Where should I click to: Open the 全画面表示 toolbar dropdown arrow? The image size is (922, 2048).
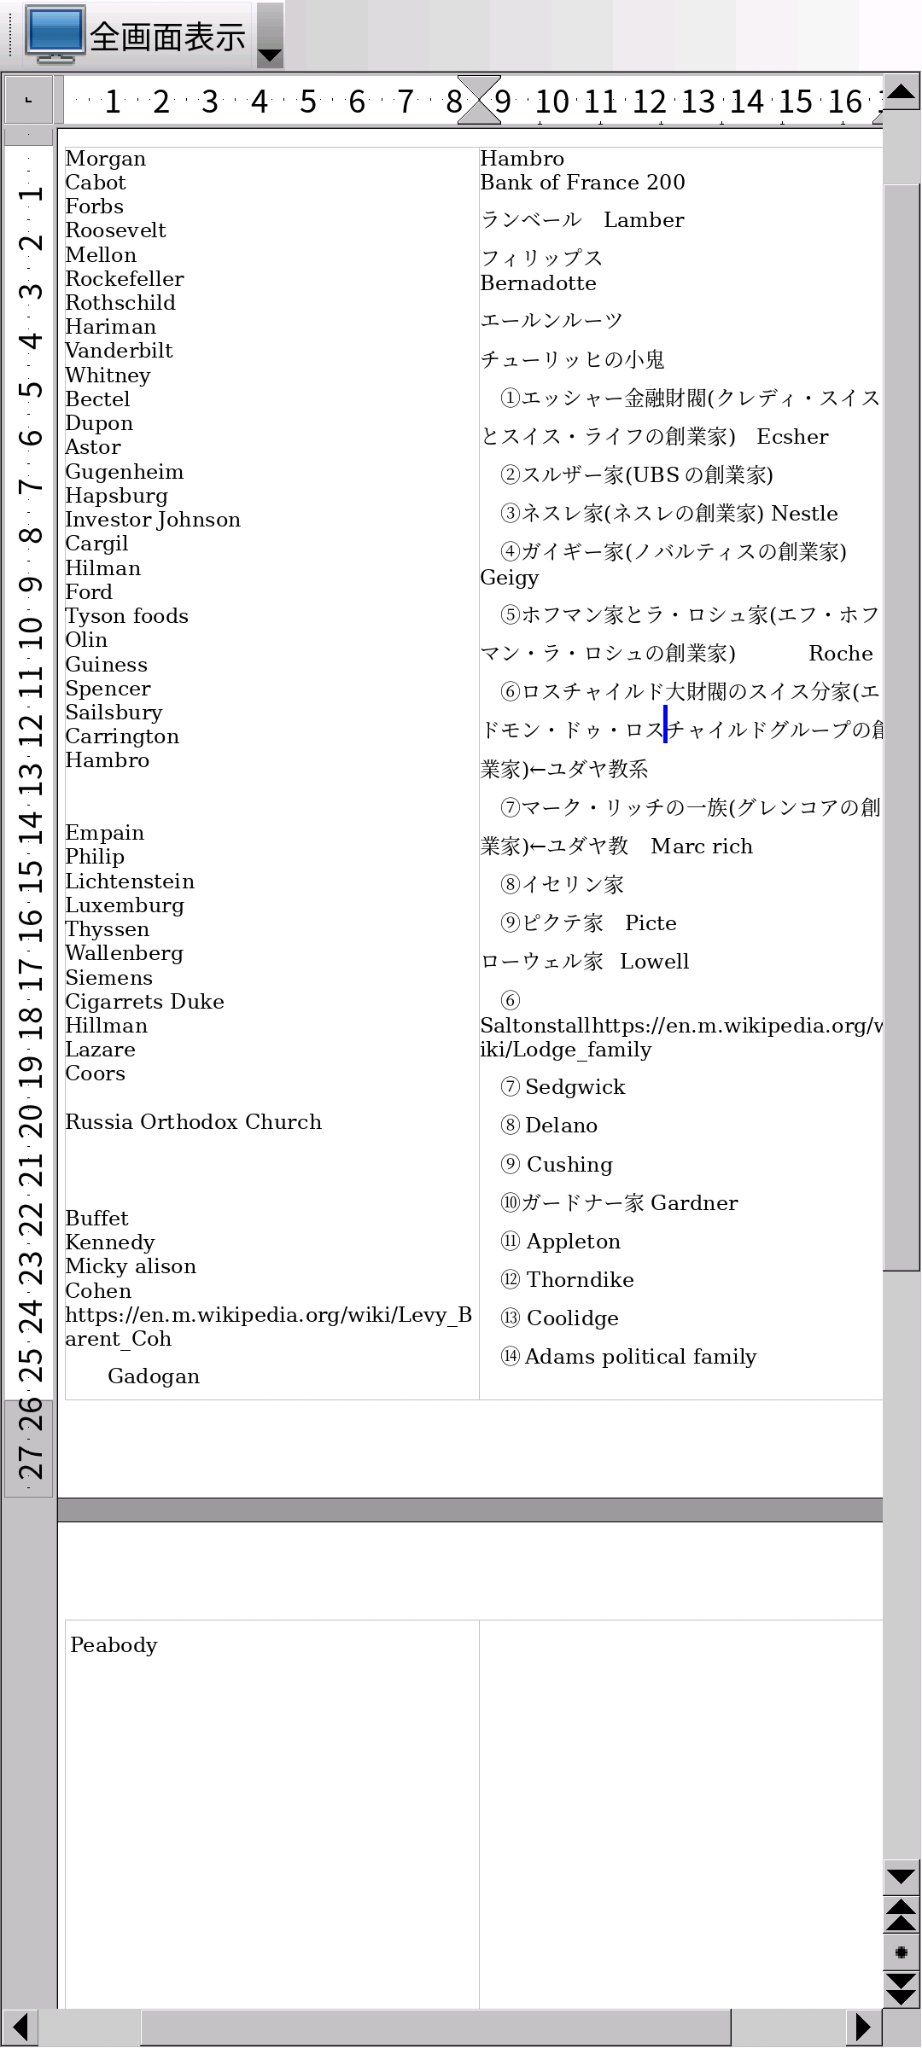tap(270, 36)
